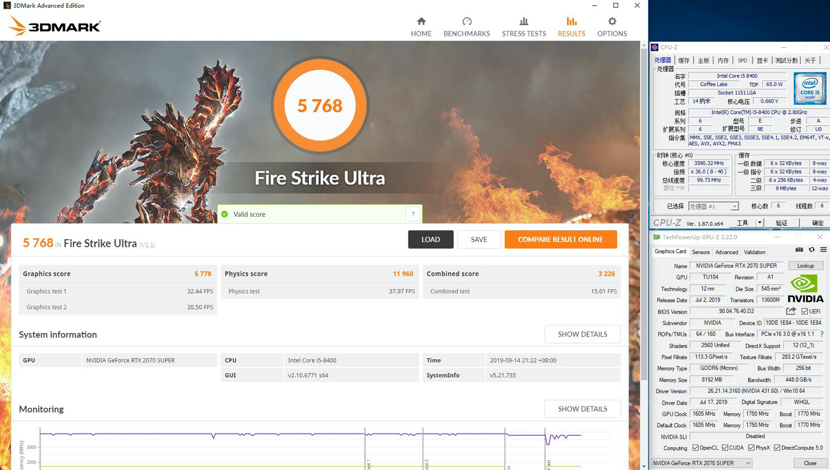The height and width of the screenshot is (470, 830).
Task: Click the GPU-Z title bar icon
Action: tap(656, 237)
